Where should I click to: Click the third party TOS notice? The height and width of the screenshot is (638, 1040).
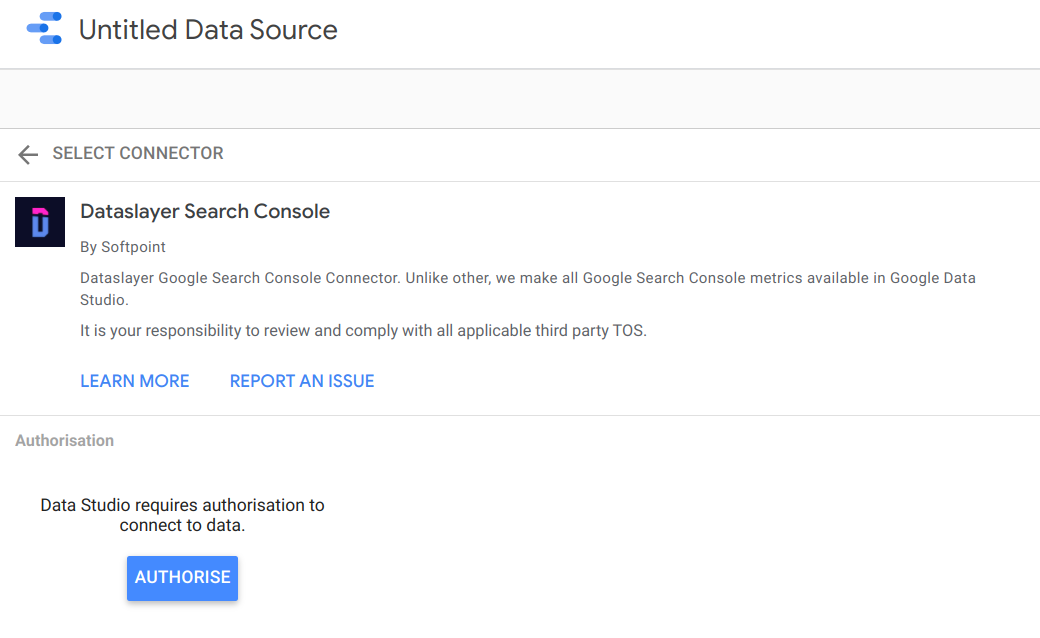[x=363, y=330]
